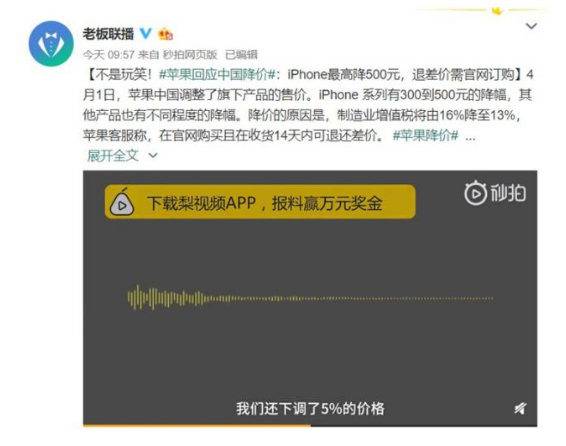The width and height of the screenshot is (566, 446).
Task: Click the 已编辑 edited label
Action: tap(241, 55)
